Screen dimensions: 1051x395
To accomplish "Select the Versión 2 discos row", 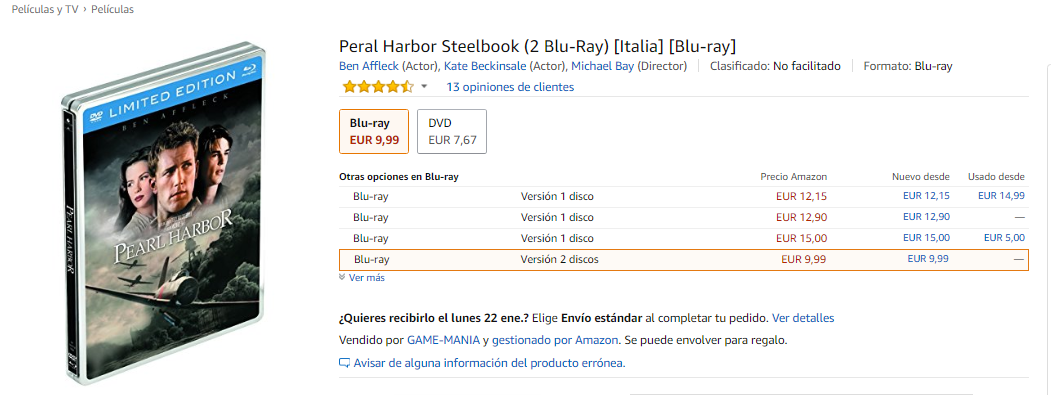I will pos(684,260).
